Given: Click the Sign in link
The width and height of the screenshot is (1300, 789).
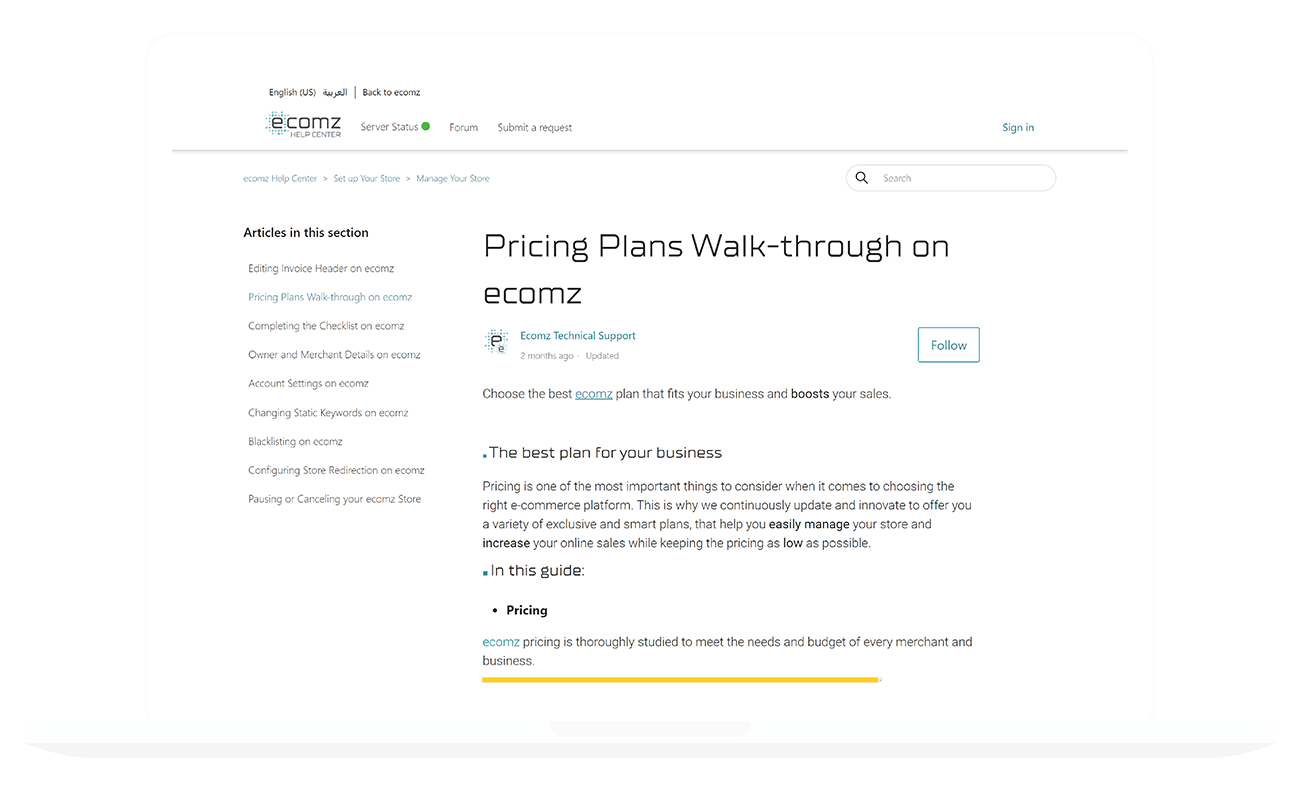Looking at the screenshot, I should (x=1018, y=127).
